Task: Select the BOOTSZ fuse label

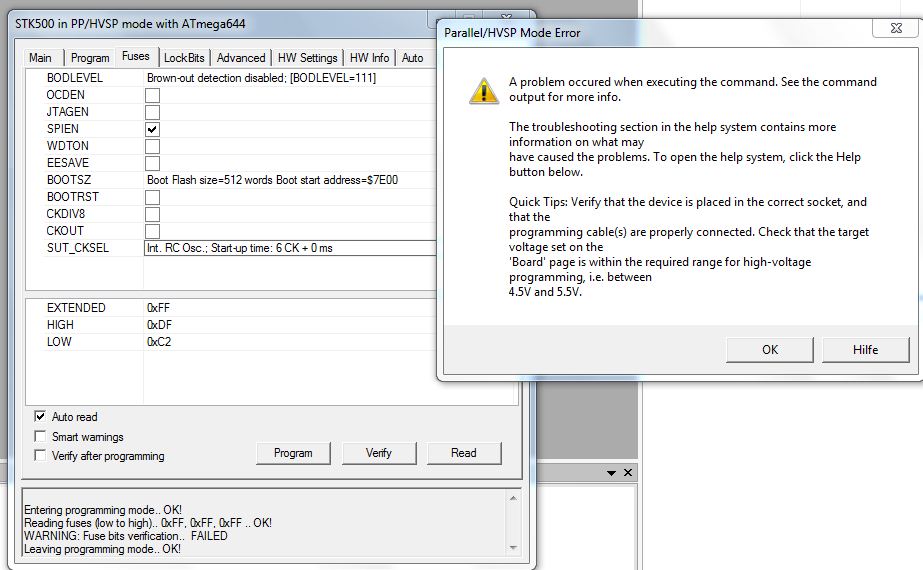Action: (x=69, y=180)
